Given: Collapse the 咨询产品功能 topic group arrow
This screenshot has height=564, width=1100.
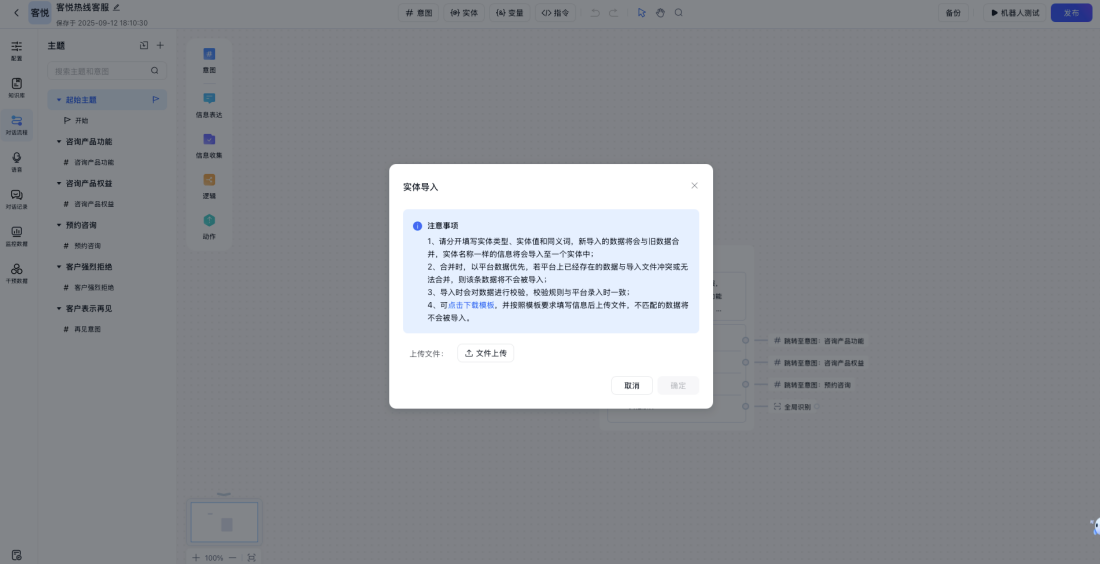Looking at the screenshot, I should point(59,142).
